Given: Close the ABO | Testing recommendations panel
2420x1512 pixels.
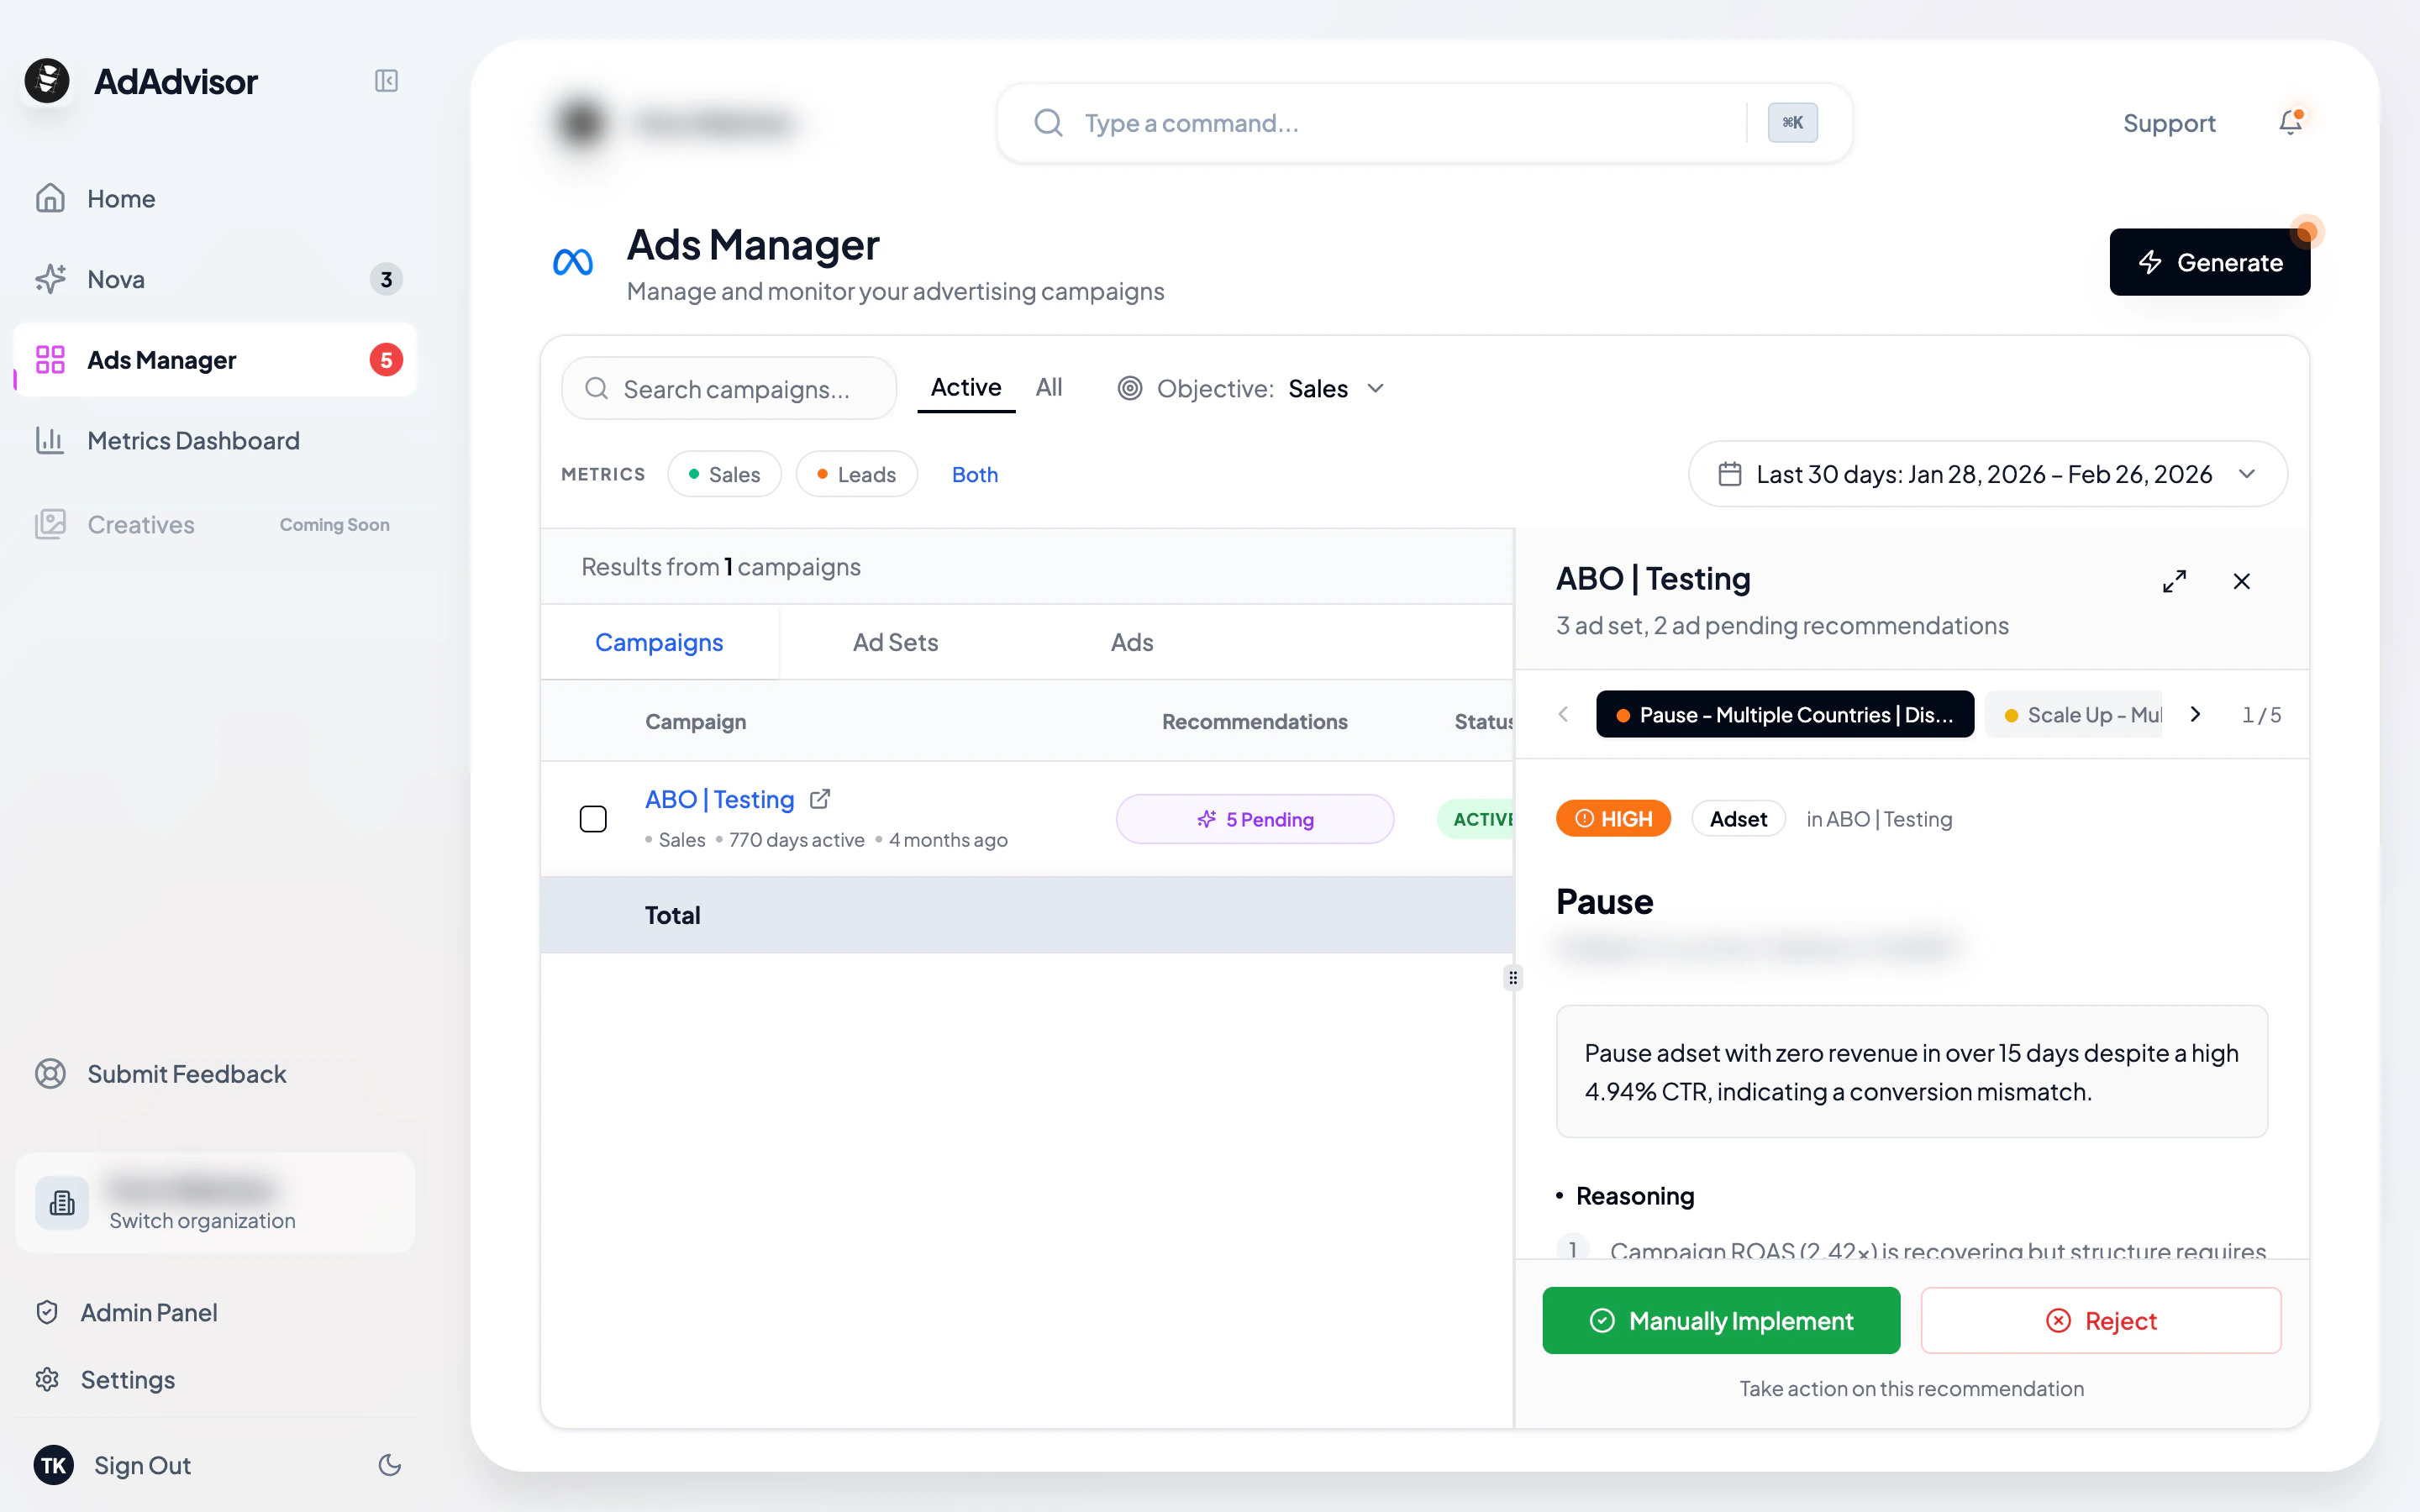Looking at the screenshot, I should click(x=2242, y=581).
